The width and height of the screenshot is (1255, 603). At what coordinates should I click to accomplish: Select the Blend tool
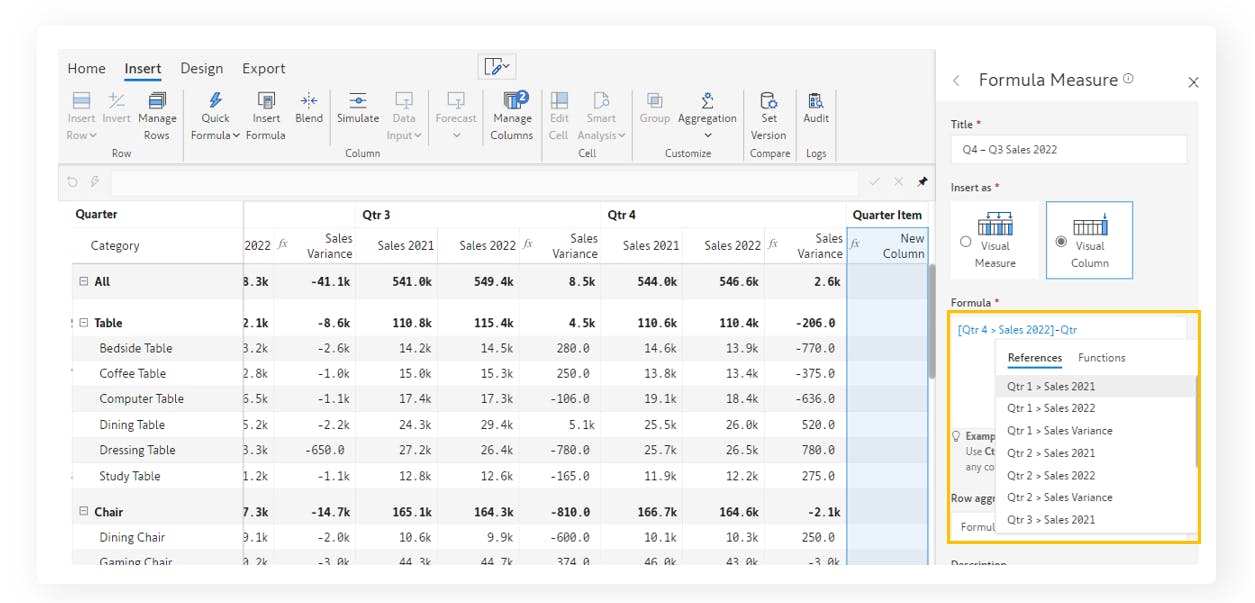(309, 101)
